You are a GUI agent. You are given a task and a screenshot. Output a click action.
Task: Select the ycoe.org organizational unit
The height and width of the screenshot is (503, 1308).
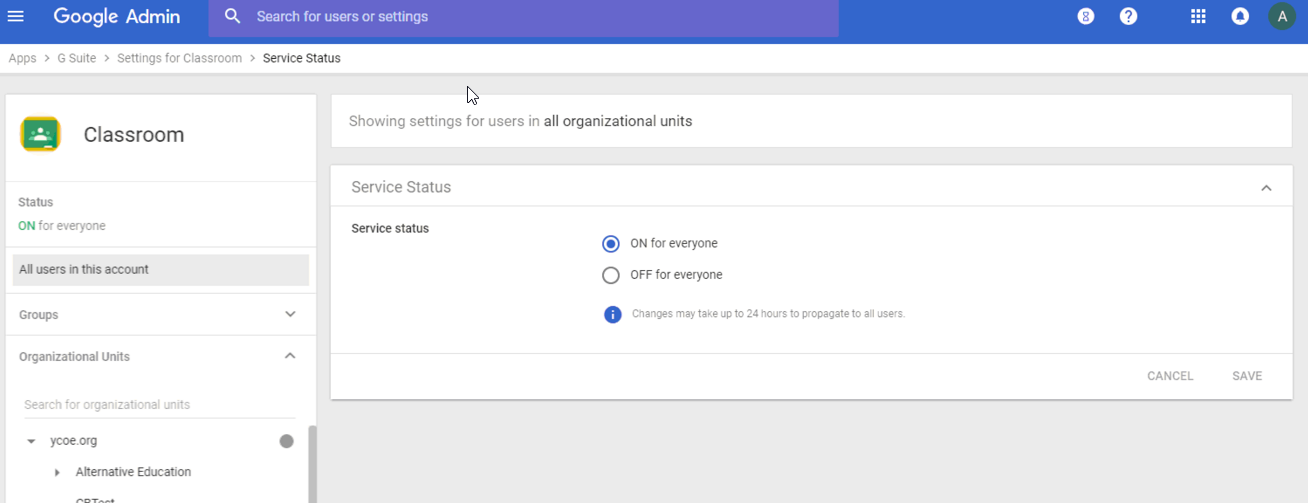[73, 441]
